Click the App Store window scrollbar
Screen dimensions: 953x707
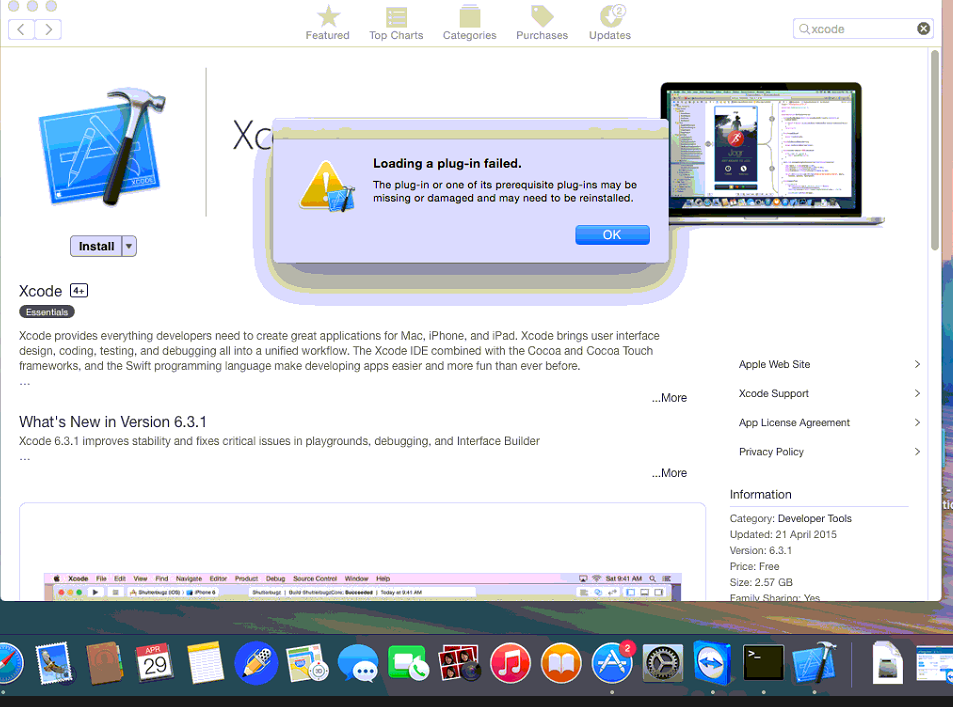[935, 150]
